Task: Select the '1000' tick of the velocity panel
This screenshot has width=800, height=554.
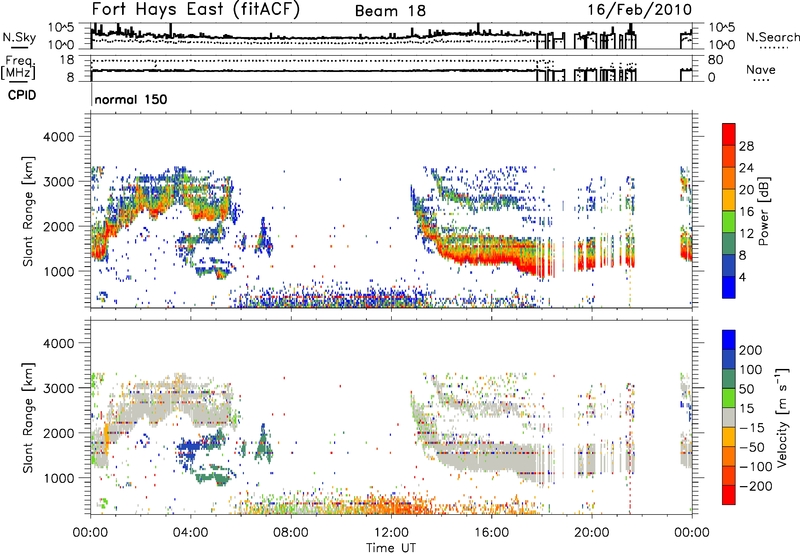Action: pos(58,478)
